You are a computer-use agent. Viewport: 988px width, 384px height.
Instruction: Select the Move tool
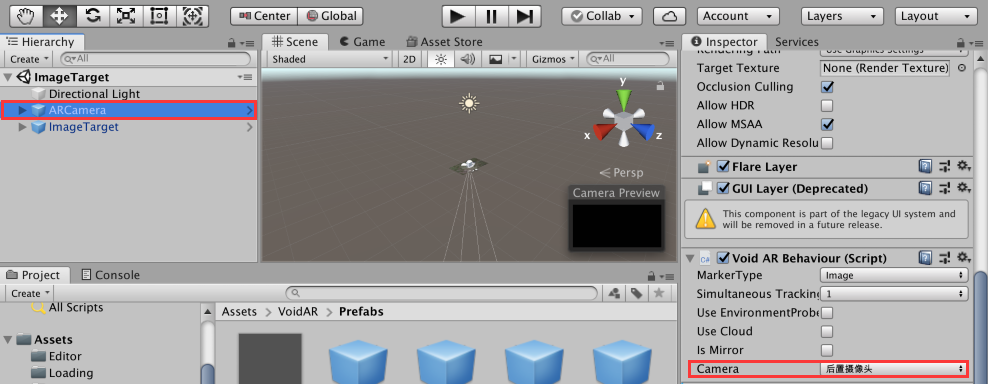click(60, 16)
